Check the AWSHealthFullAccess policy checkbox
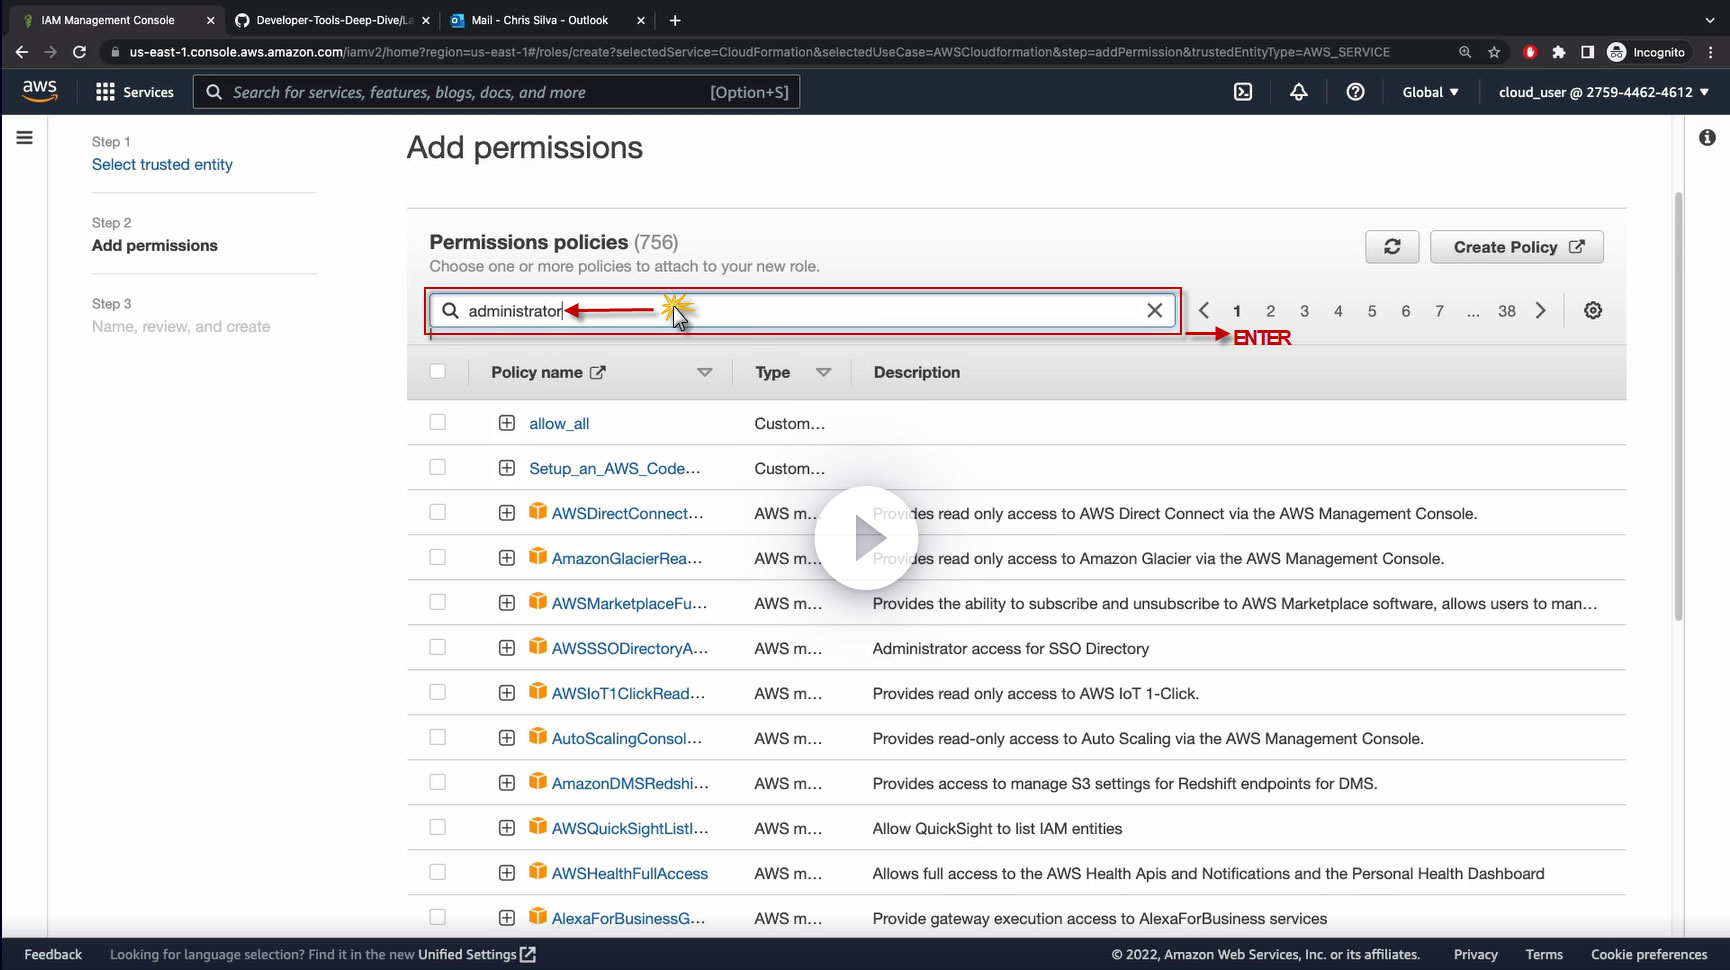The width and height of the screenshot is (1730, 970). point(437,873)
